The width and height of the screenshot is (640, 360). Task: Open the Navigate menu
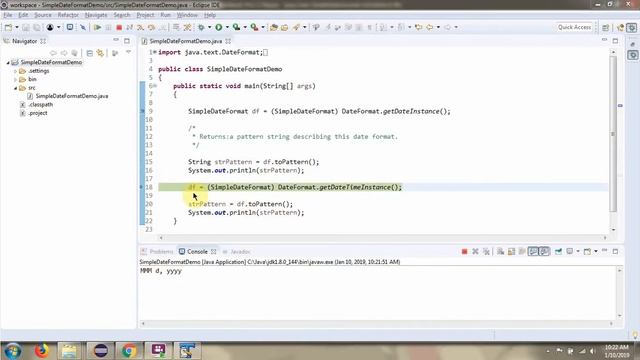pyautogui.click(x=96, y=15)
